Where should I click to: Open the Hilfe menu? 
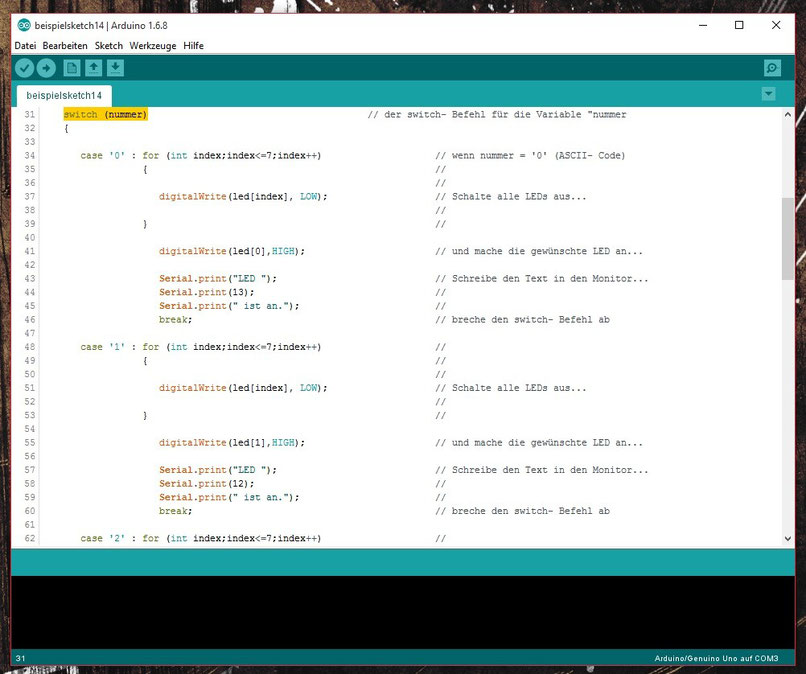pyautogui.click(x=193, y=46)
